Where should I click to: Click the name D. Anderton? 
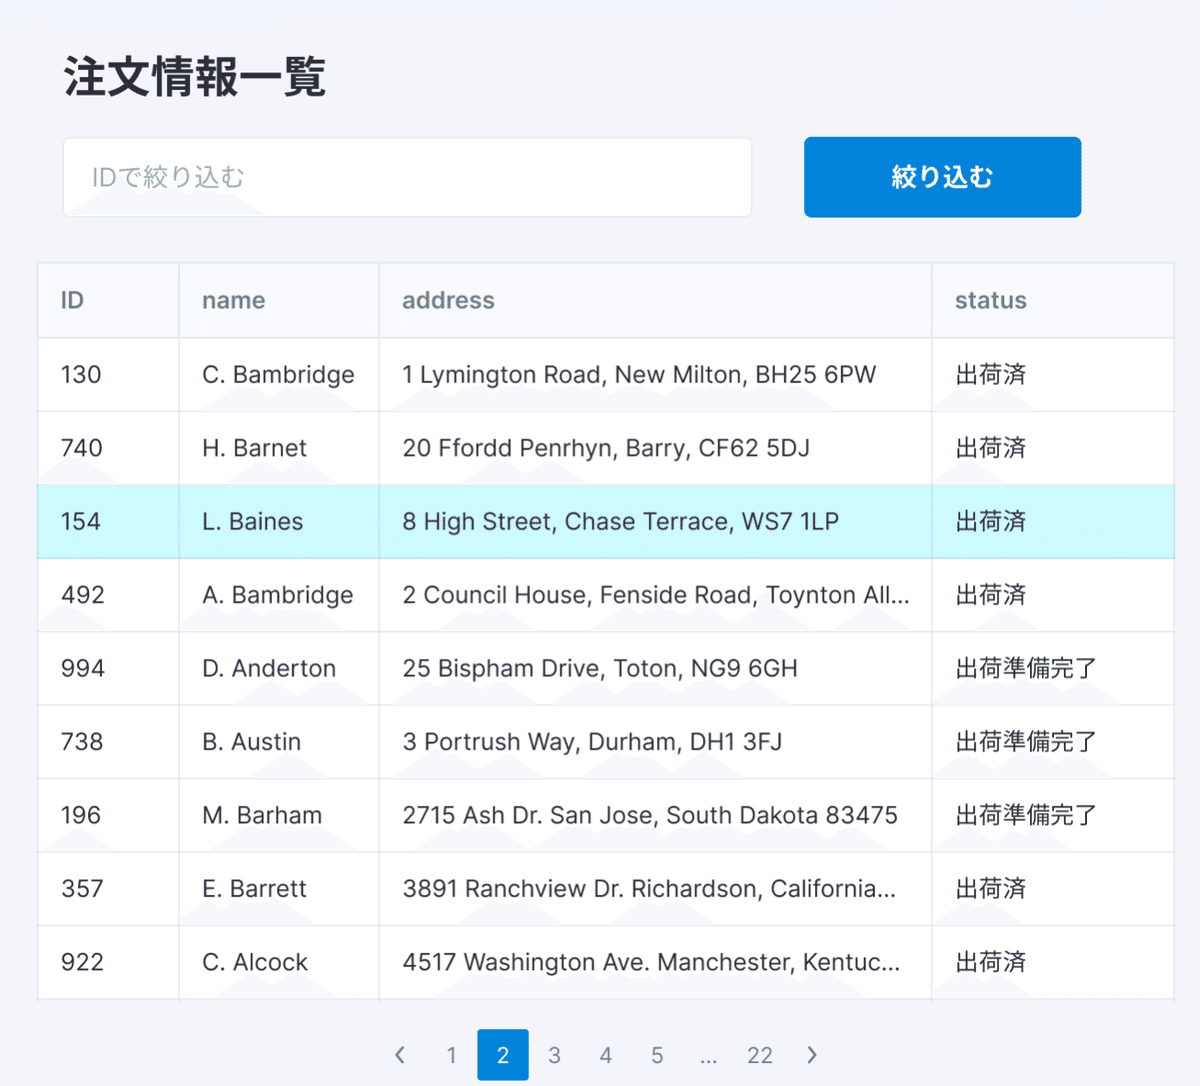pos(269,668)
